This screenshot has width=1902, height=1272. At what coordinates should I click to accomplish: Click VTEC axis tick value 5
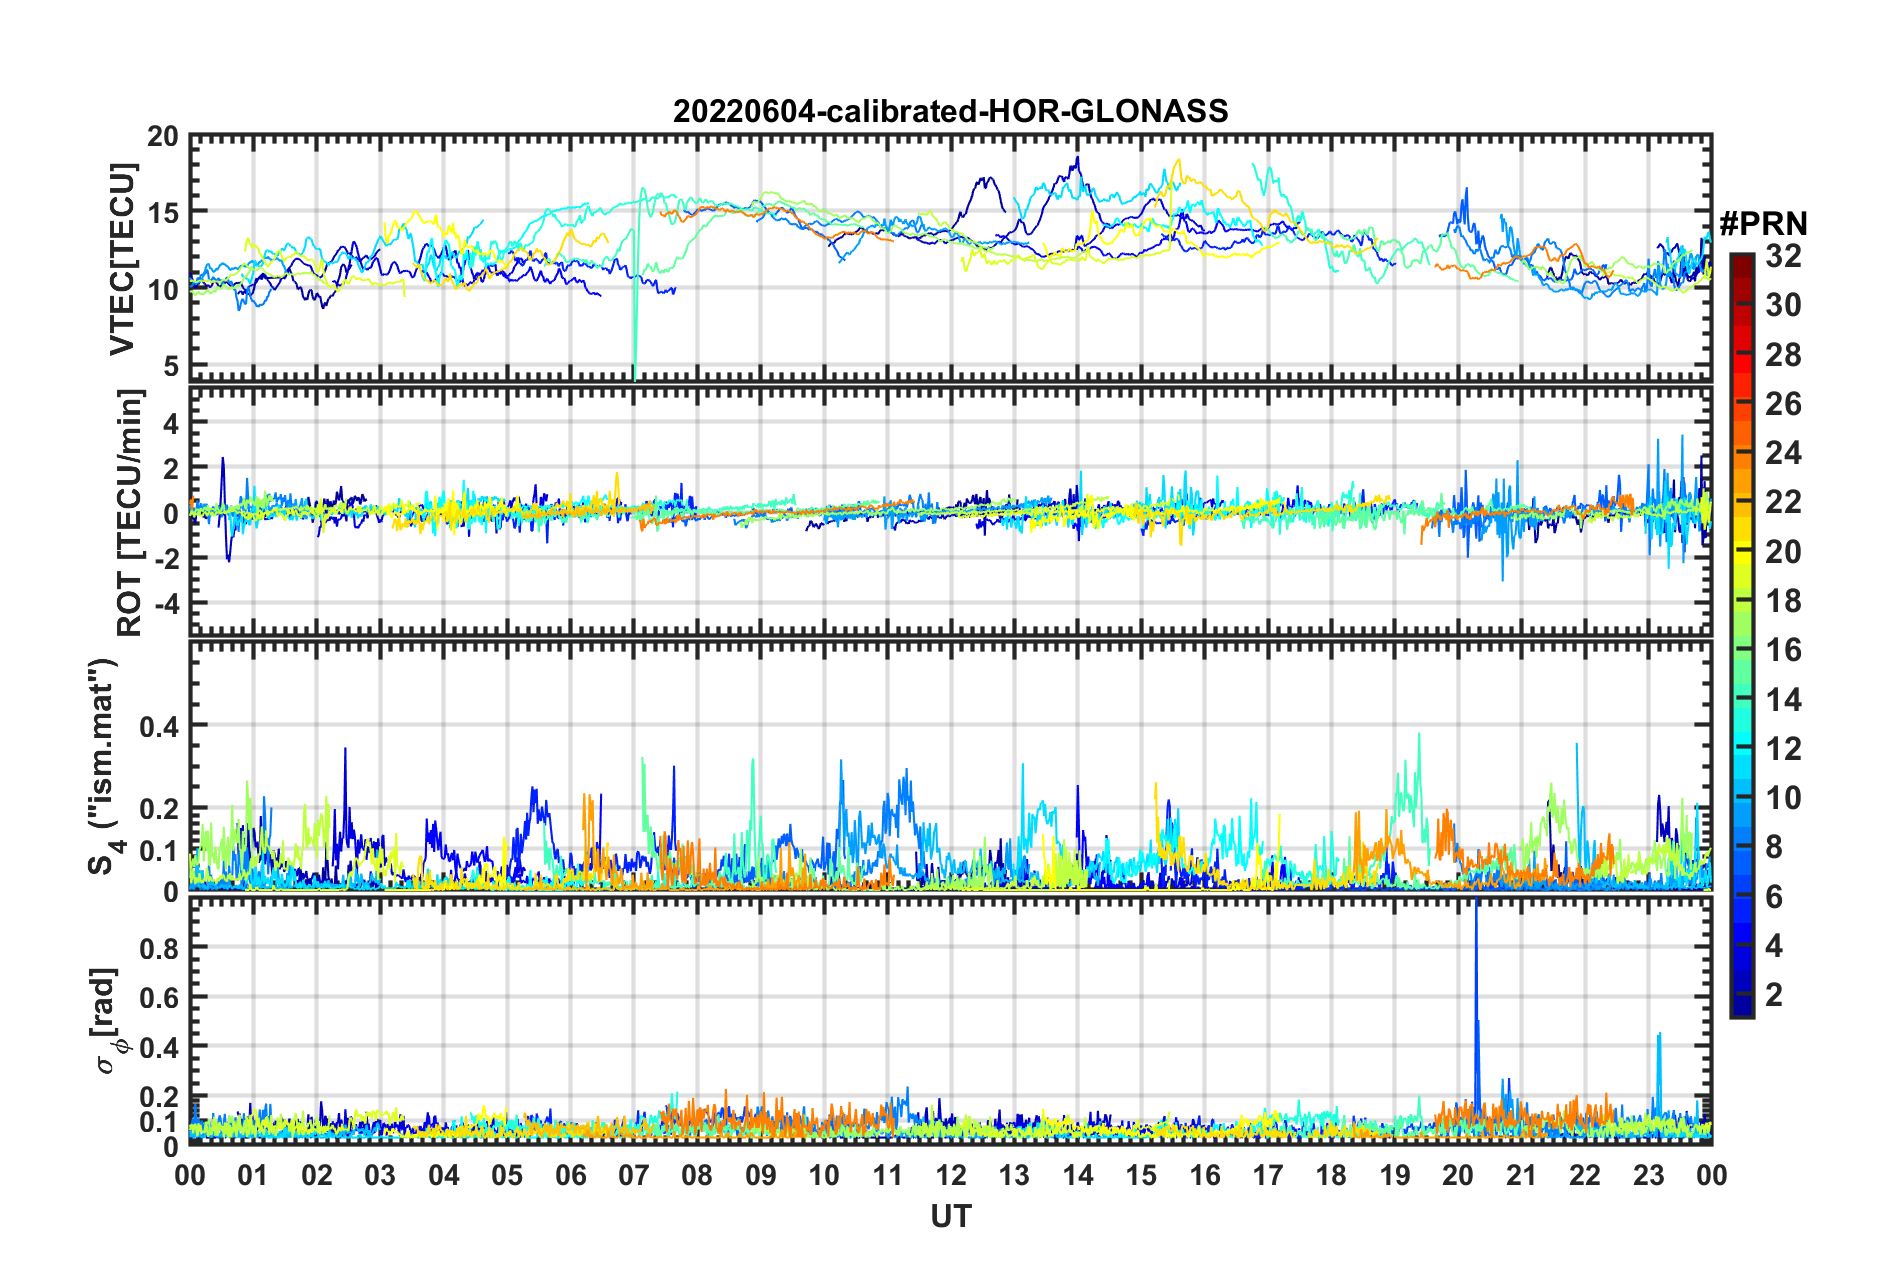pyautogui.click(x=171, y=366)
